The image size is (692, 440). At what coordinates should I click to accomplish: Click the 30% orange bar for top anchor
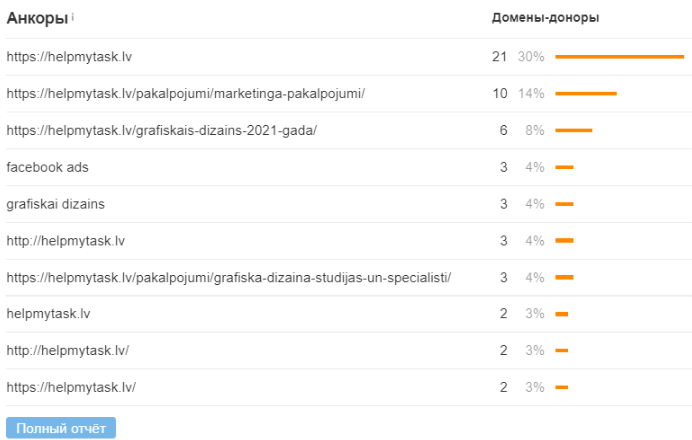(x=619, y=57)
